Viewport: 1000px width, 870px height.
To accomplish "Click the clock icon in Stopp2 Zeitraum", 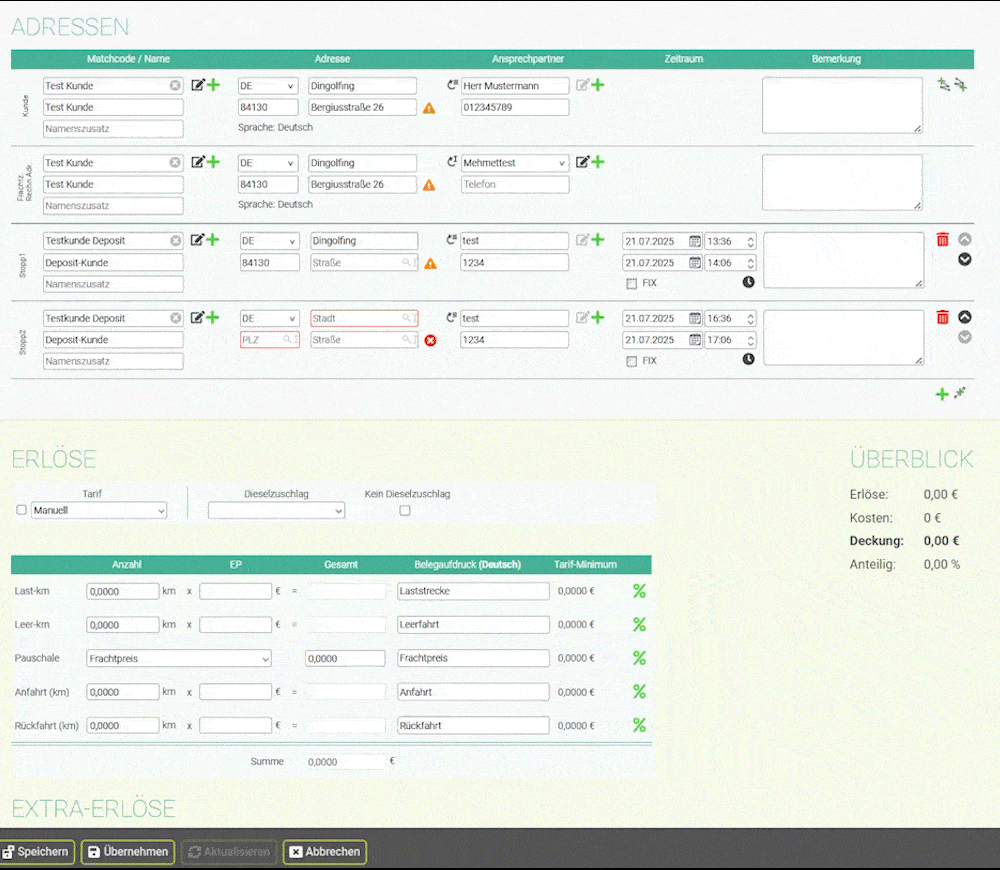I will point(748,359).
